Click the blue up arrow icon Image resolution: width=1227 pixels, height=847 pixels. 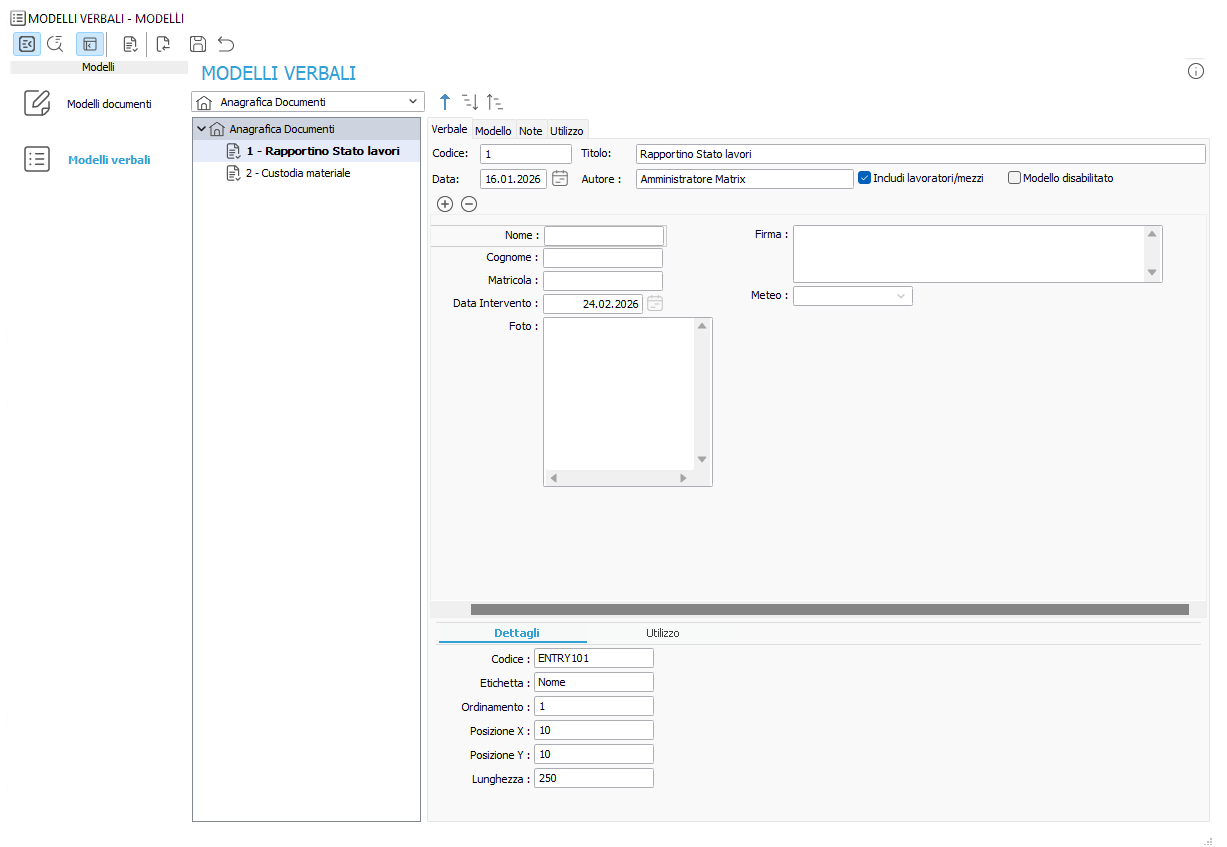445,102
